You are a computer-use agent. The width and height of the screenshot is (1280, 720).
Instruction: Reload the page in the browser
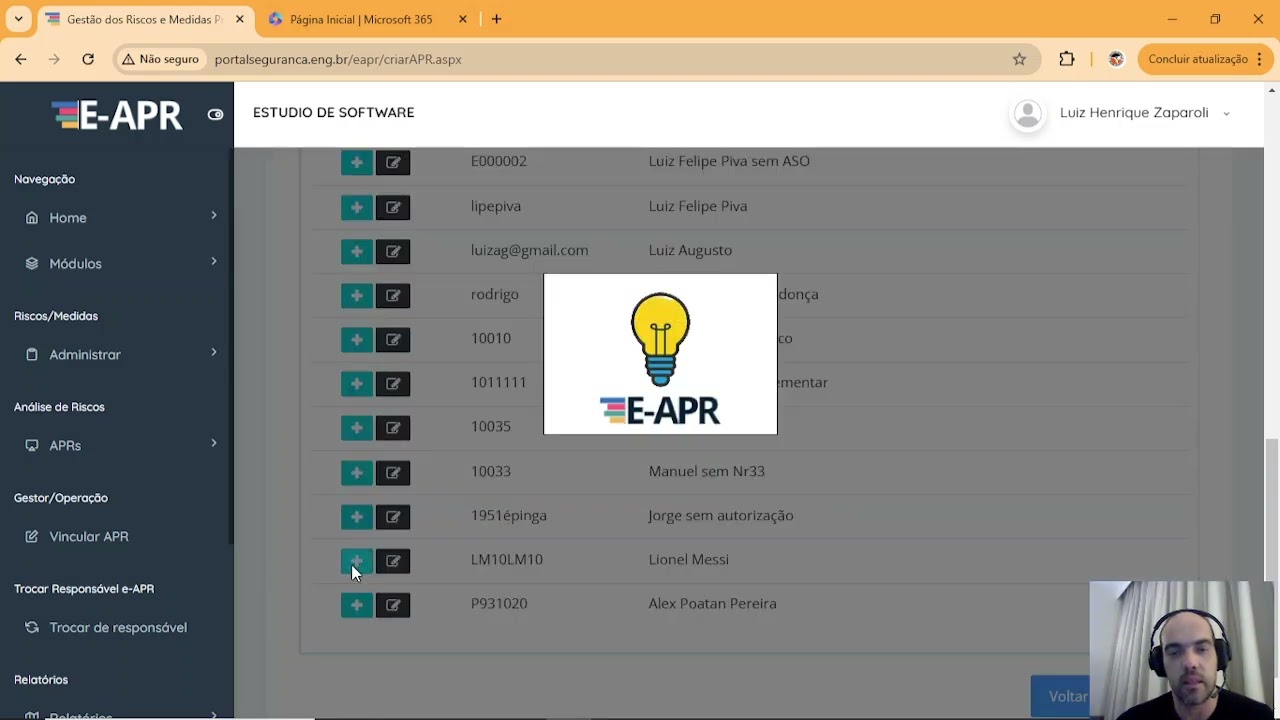(x=88, y=59)
